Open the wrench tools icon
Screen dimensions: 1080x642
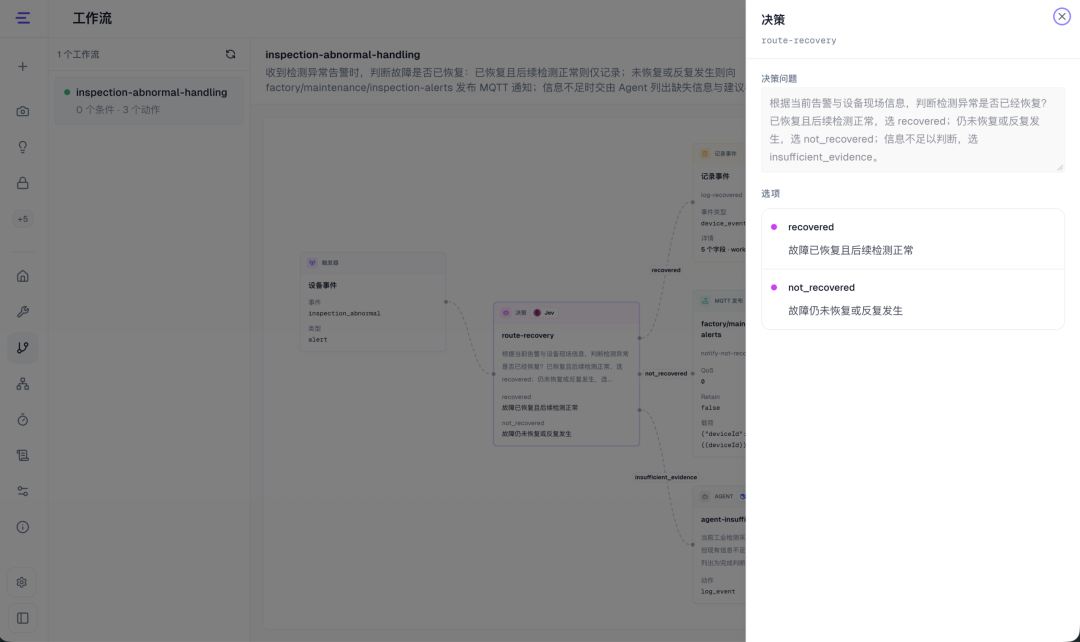click(x=23, y=312)
